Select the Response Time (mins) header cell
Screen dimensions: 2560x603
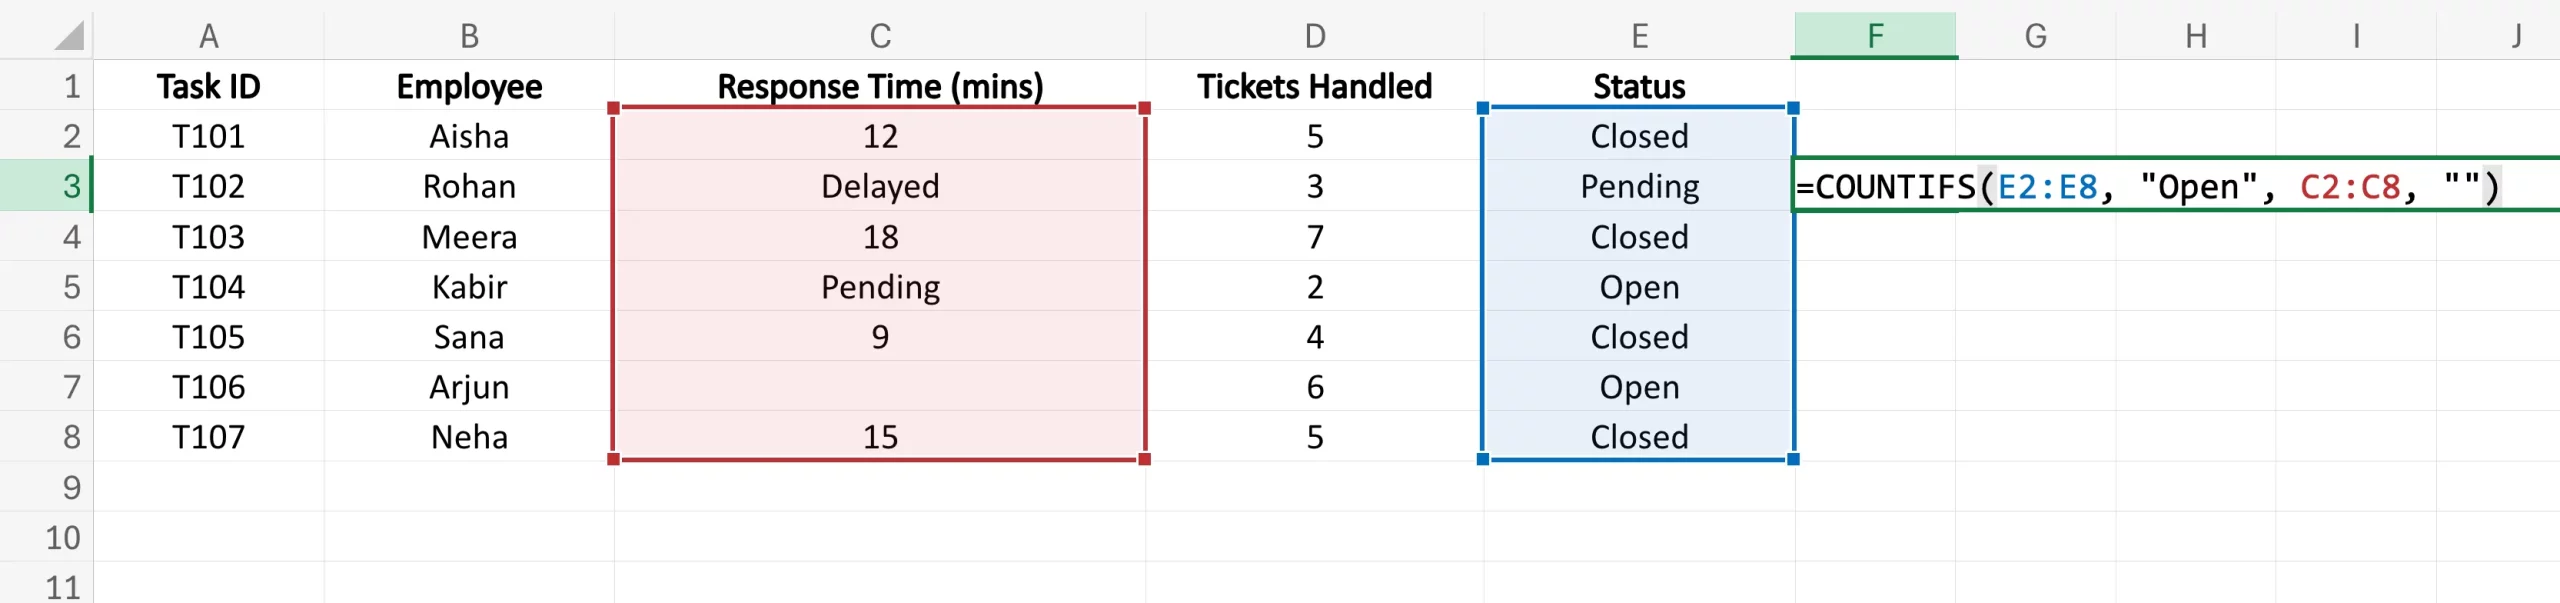(x=879, y=86)
